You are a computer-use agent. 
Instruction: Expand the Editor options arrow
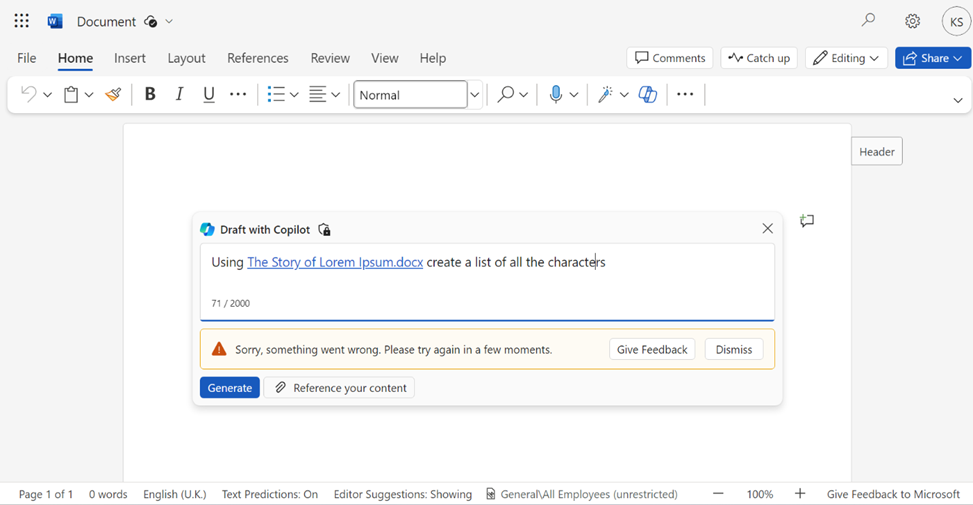(x=624, y=95)
